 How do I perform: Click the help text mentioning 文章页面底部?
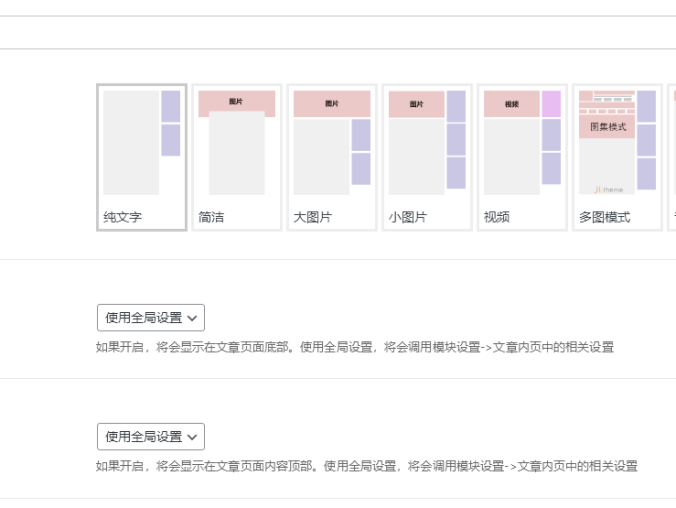click(355, 347)
